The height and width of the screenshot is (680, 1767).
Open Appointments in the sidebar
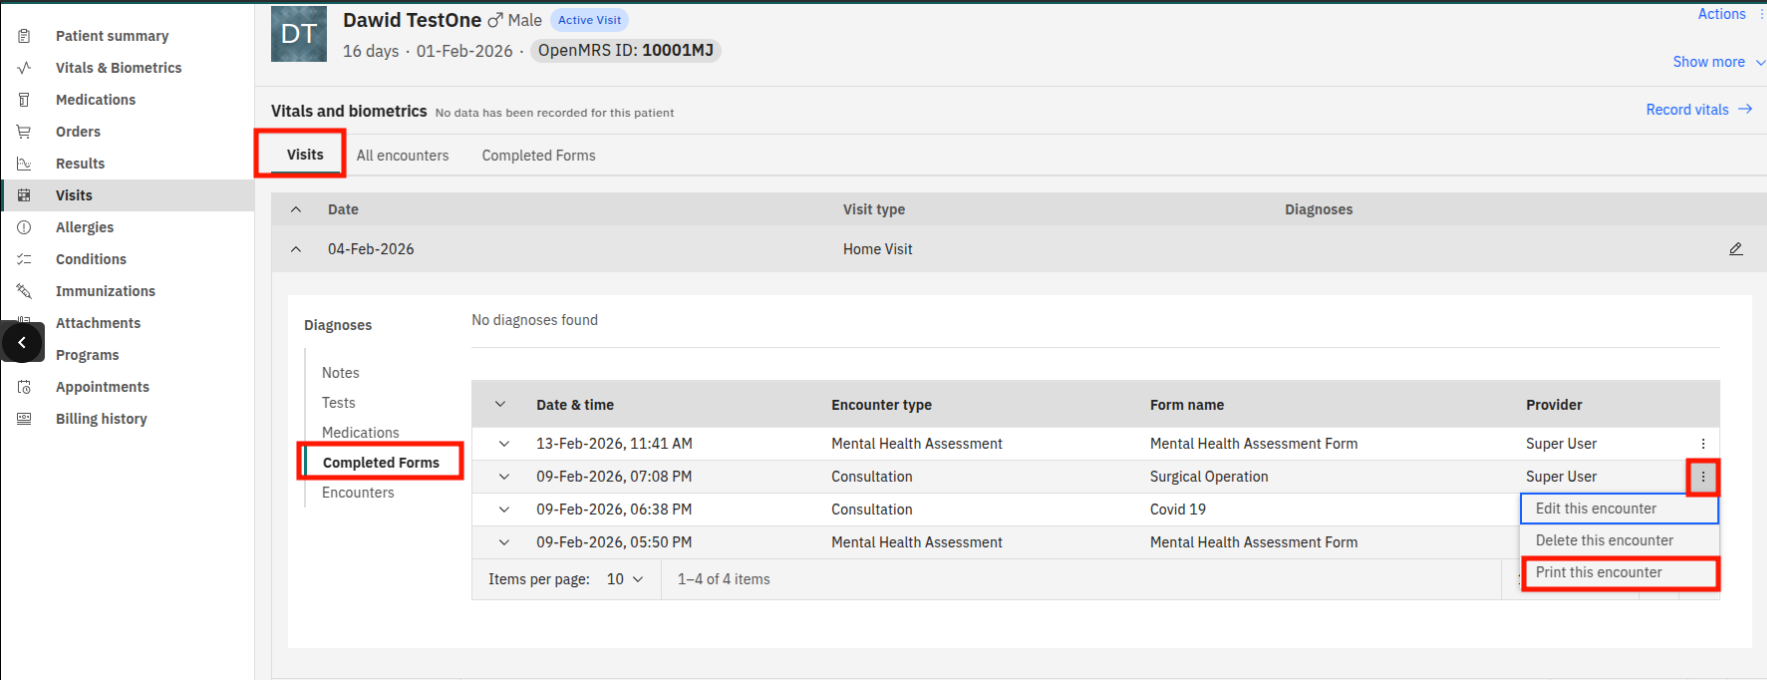102,387
